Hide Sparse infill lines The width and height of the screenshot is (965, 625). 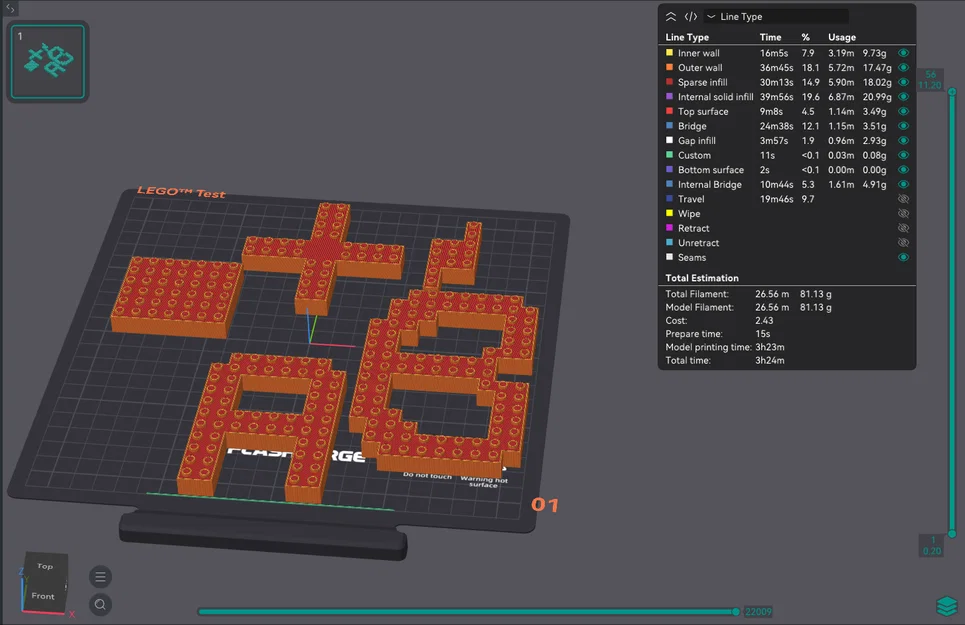pyautogui.click(x=903, y=82)
